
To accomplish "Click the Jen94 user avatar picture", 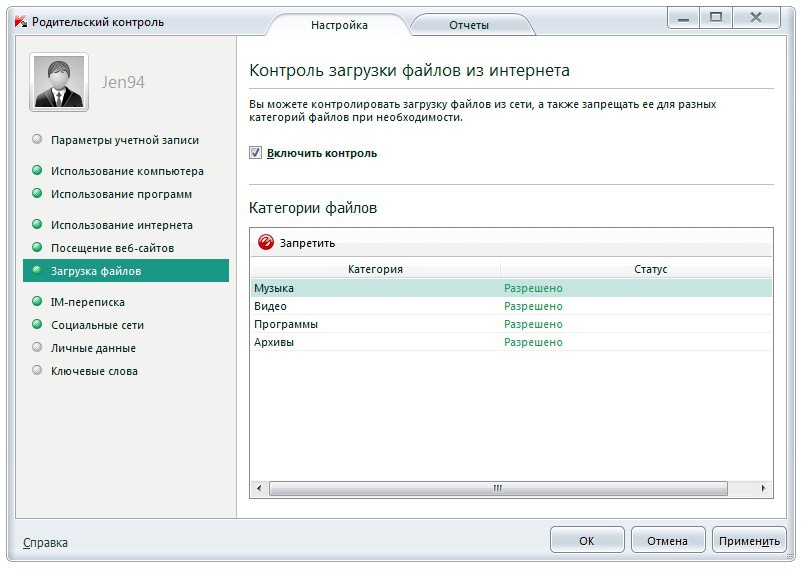I will [60, 82].
